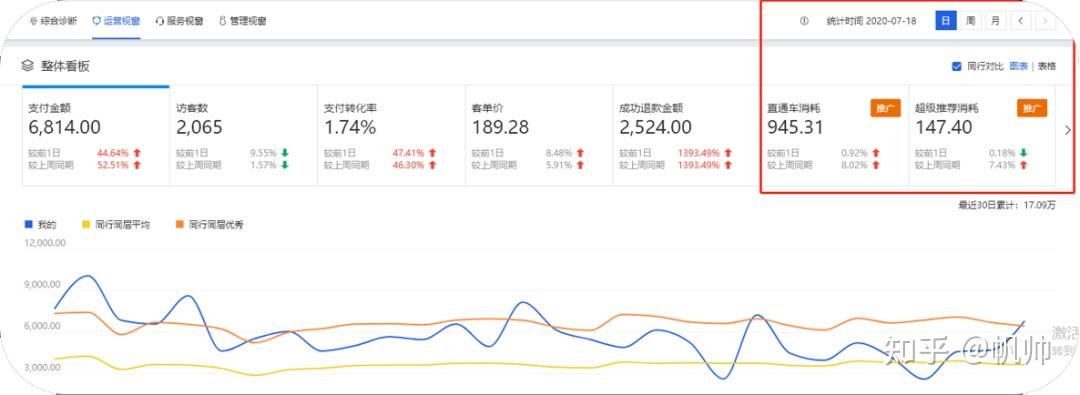Select the 支付转化率 metric card
1080x395 pixels.
(x=391, y=136)
